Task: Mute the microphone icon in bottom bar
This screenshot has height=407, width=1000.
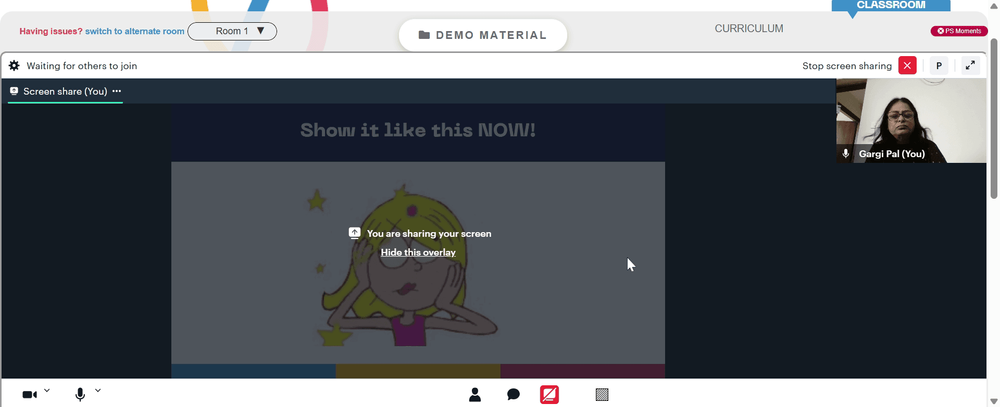Action: click(80, 395)
